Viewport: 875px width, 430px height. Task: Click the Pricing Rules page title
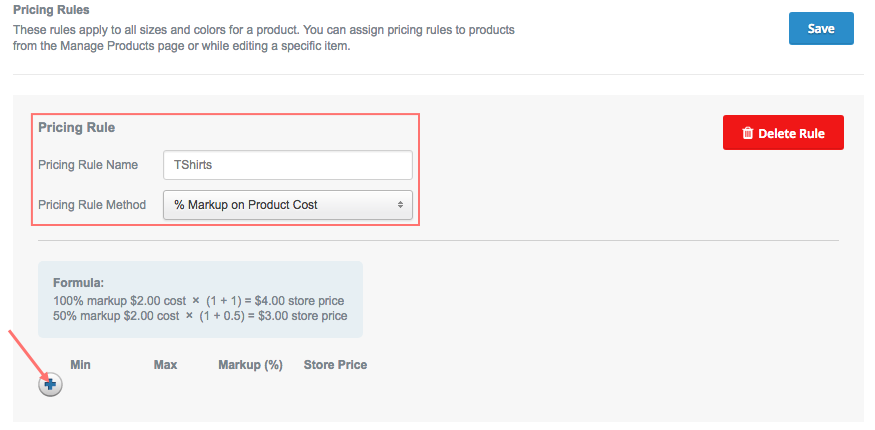51,10
